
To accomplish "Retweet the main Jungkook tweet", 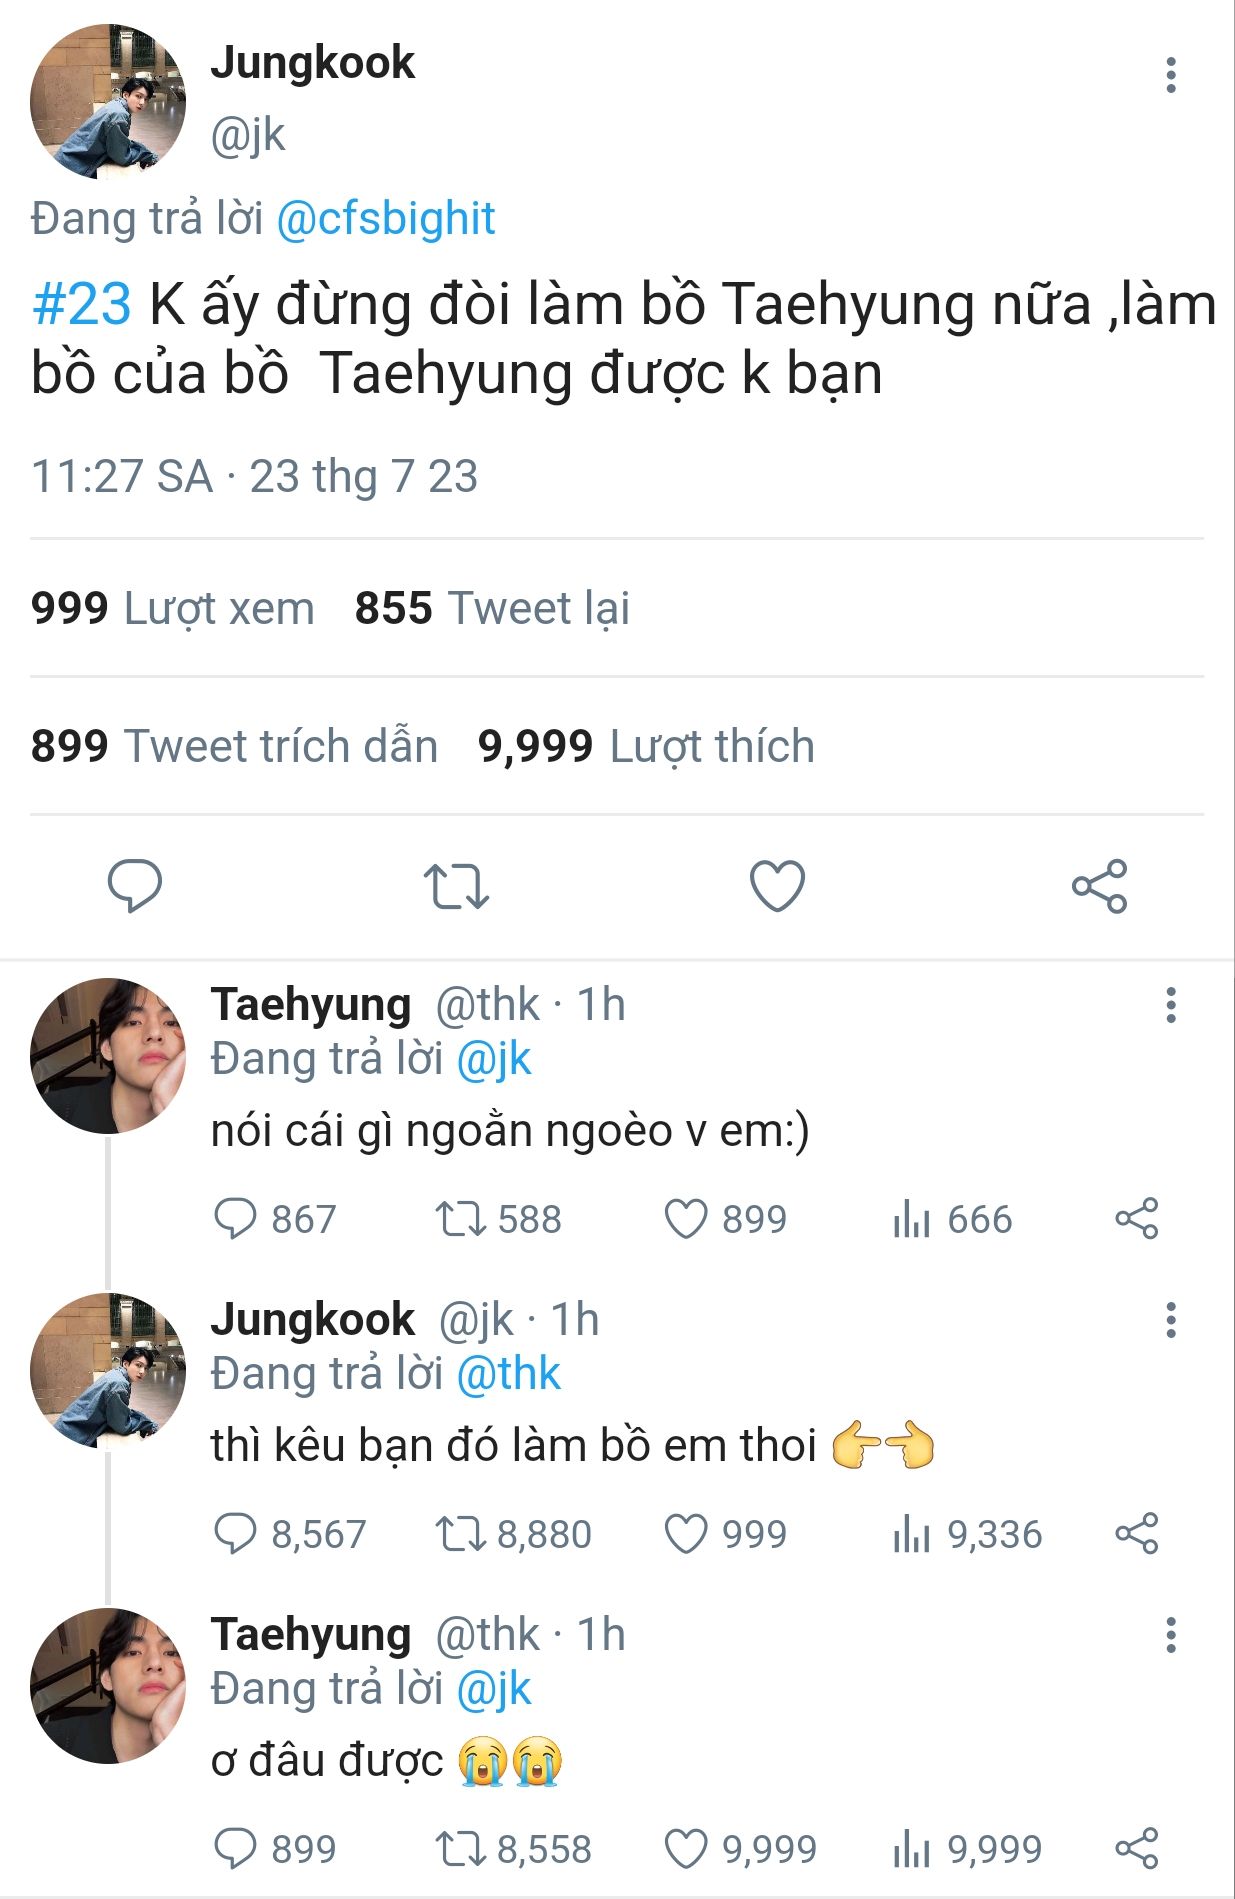I will 456,886.
